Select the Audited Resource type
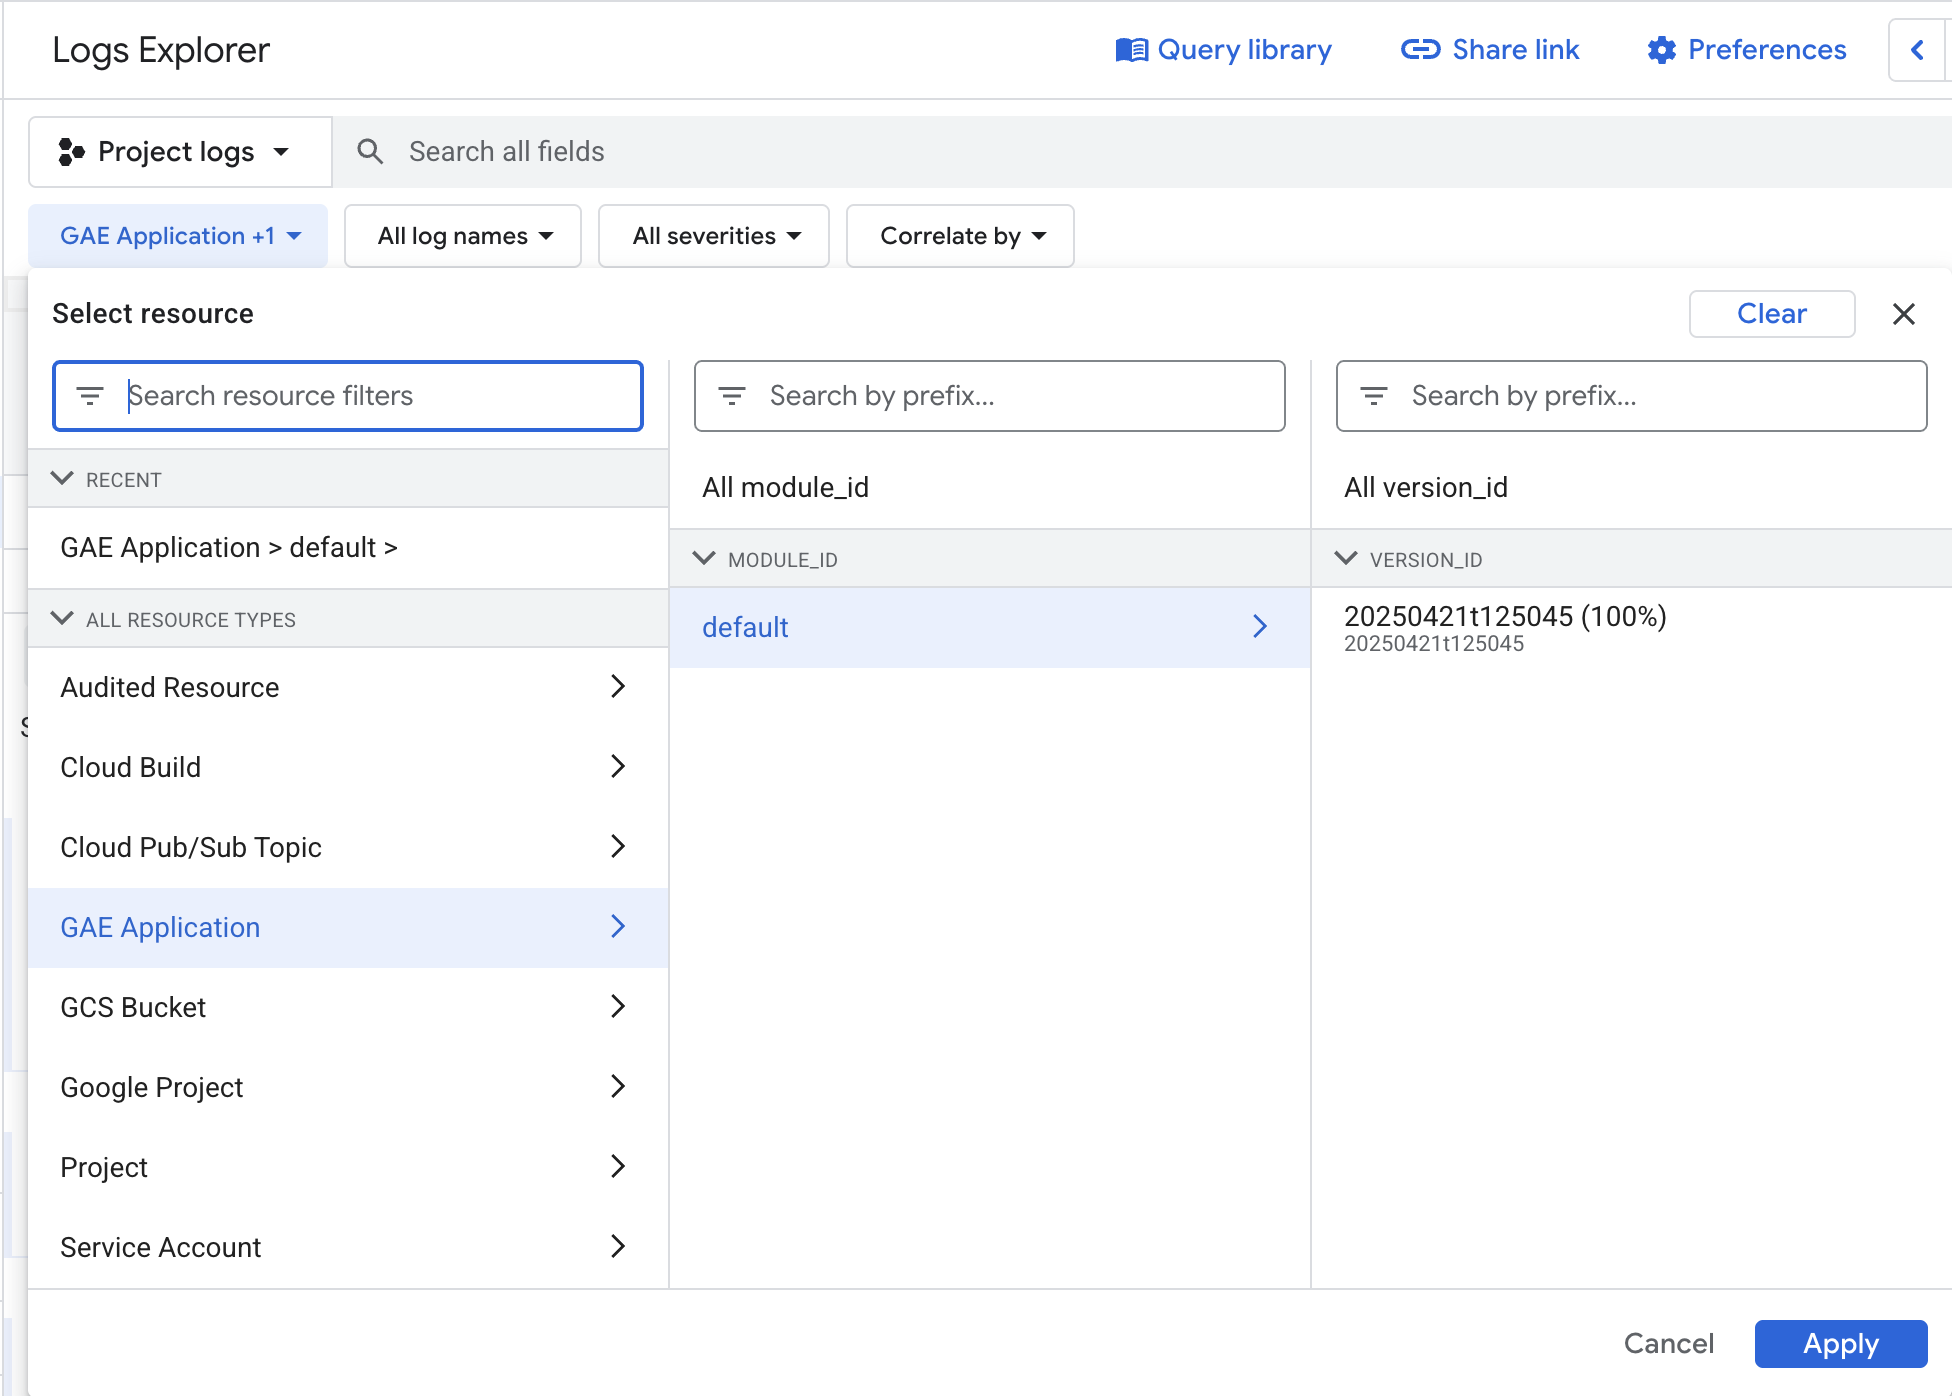1952x1396 pixels. pyautogui.click(x=348, y=688)
